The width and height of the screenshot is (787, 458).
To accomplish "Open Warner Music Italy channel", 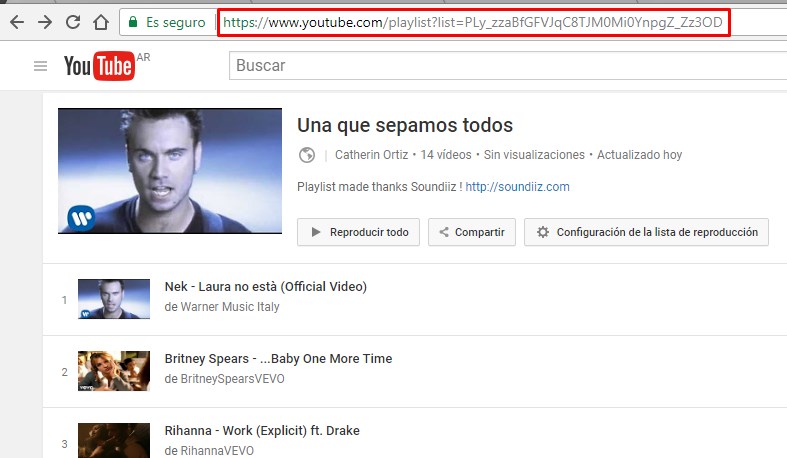I will (x=230, y=307).
